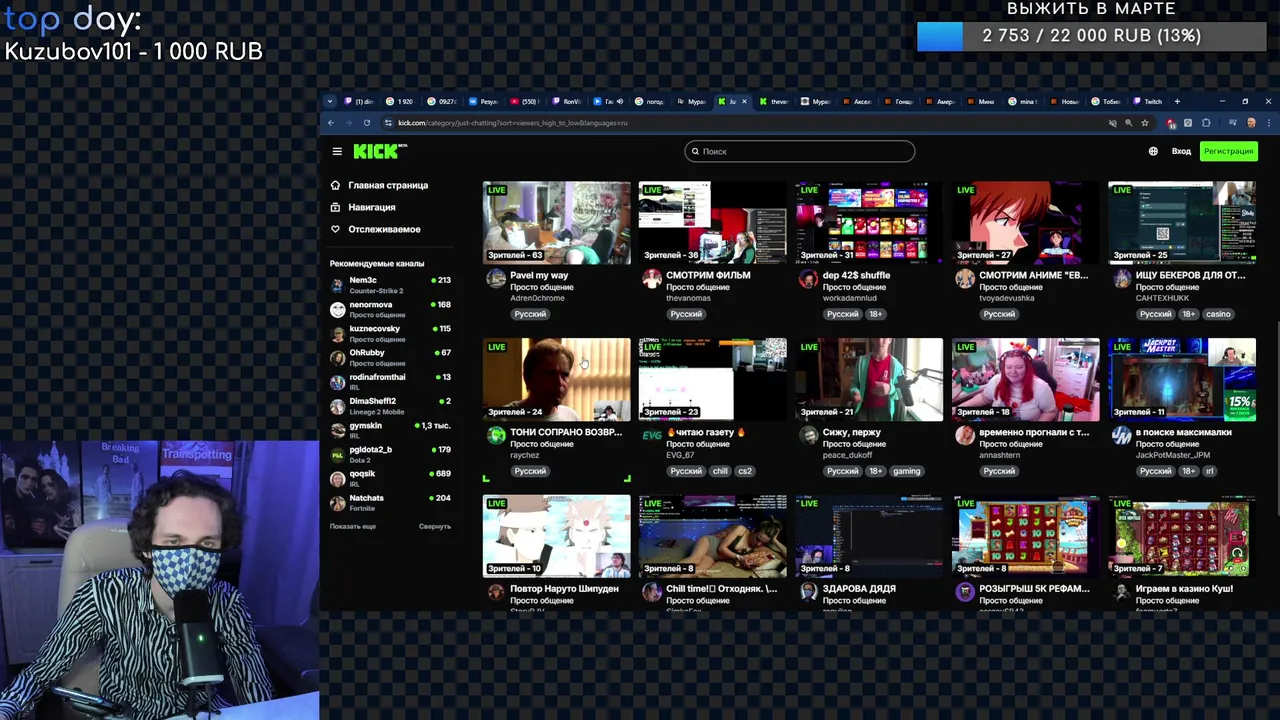Screen dimensions: 1280x720
Task: Open the rodinafromthai recommended channel
Action: [391, 381]
